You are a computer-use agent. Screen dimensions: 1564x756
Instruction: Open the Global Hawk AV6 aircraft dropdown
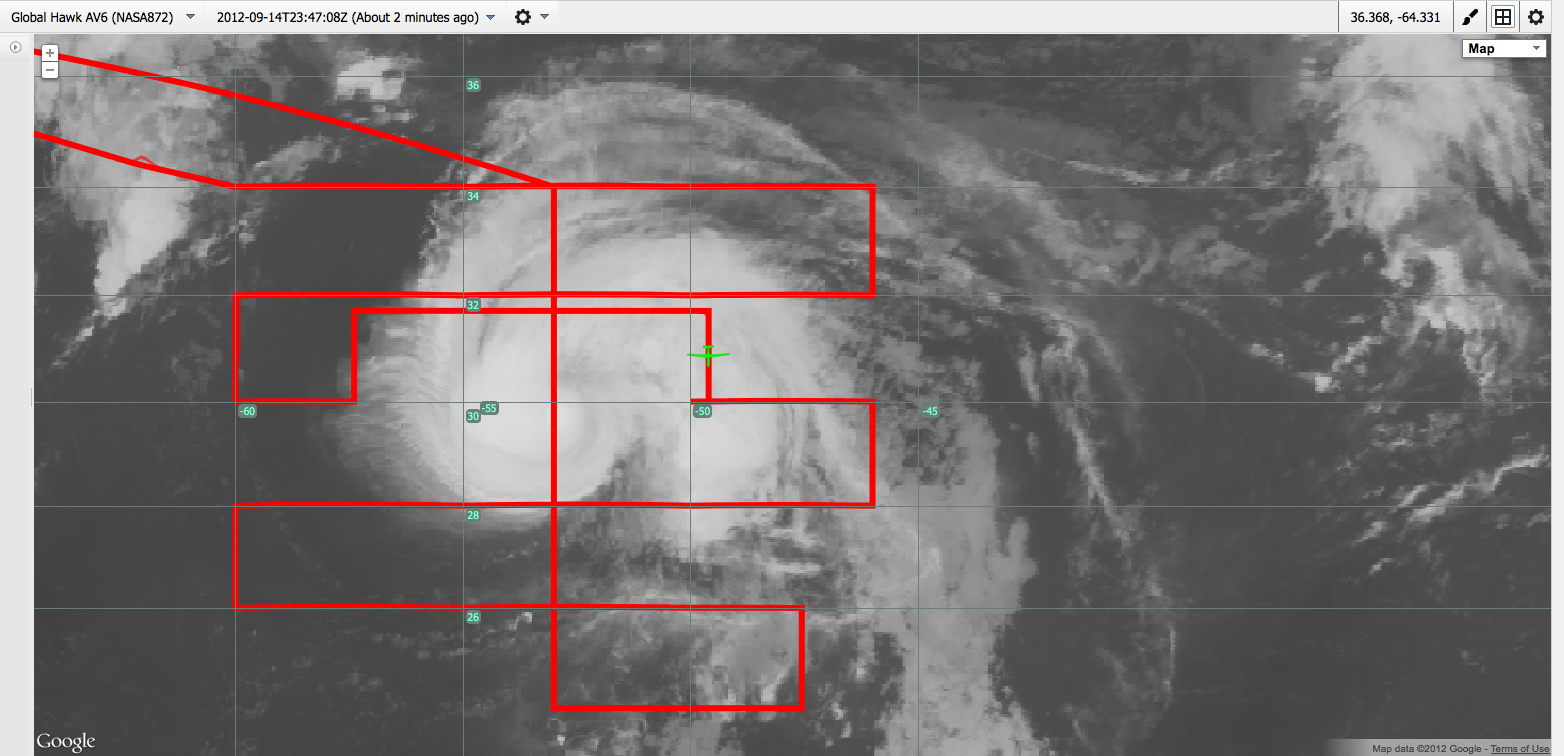pyautogui.click(x=102, y=17)
